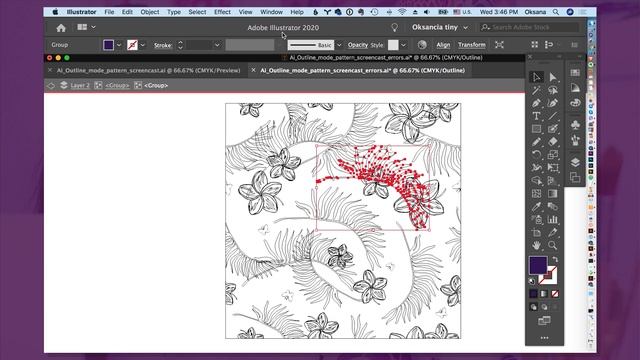
Task: Select the Slice tool
Action: (x=553, y=233)
